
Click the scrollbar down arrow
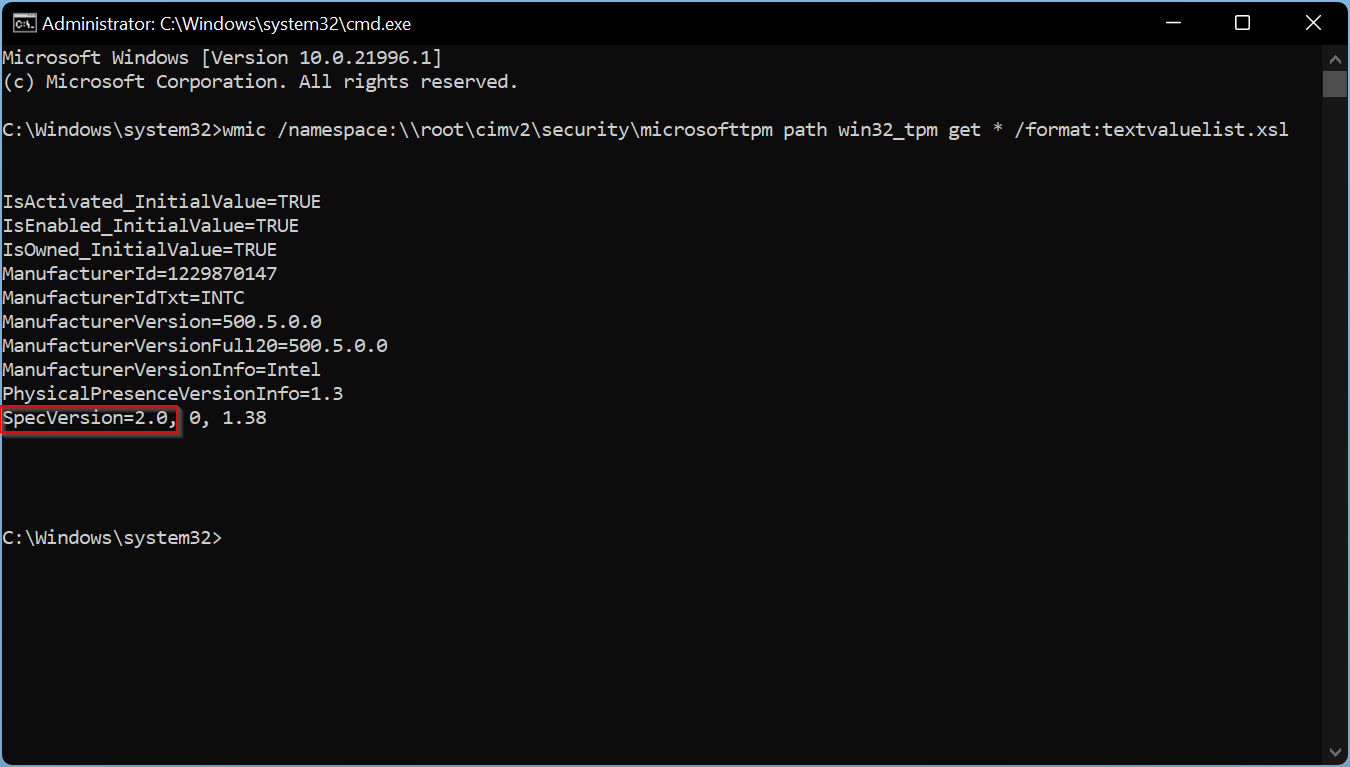coord(1335,751)
